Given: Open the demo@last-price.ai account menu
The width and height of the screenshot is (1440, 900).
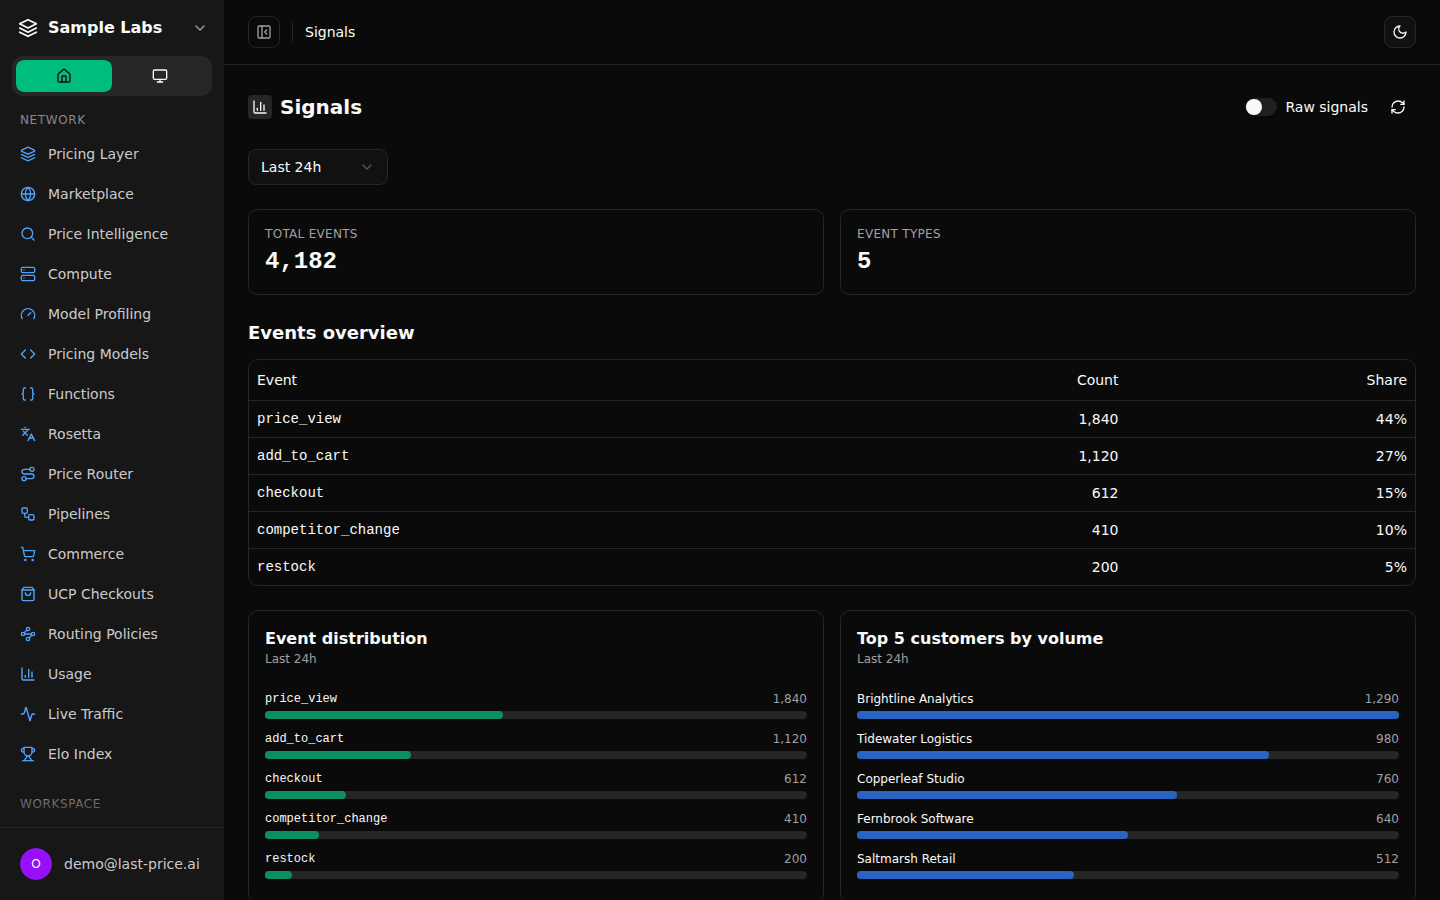Looking at the screenshot, I should point(112,864).
